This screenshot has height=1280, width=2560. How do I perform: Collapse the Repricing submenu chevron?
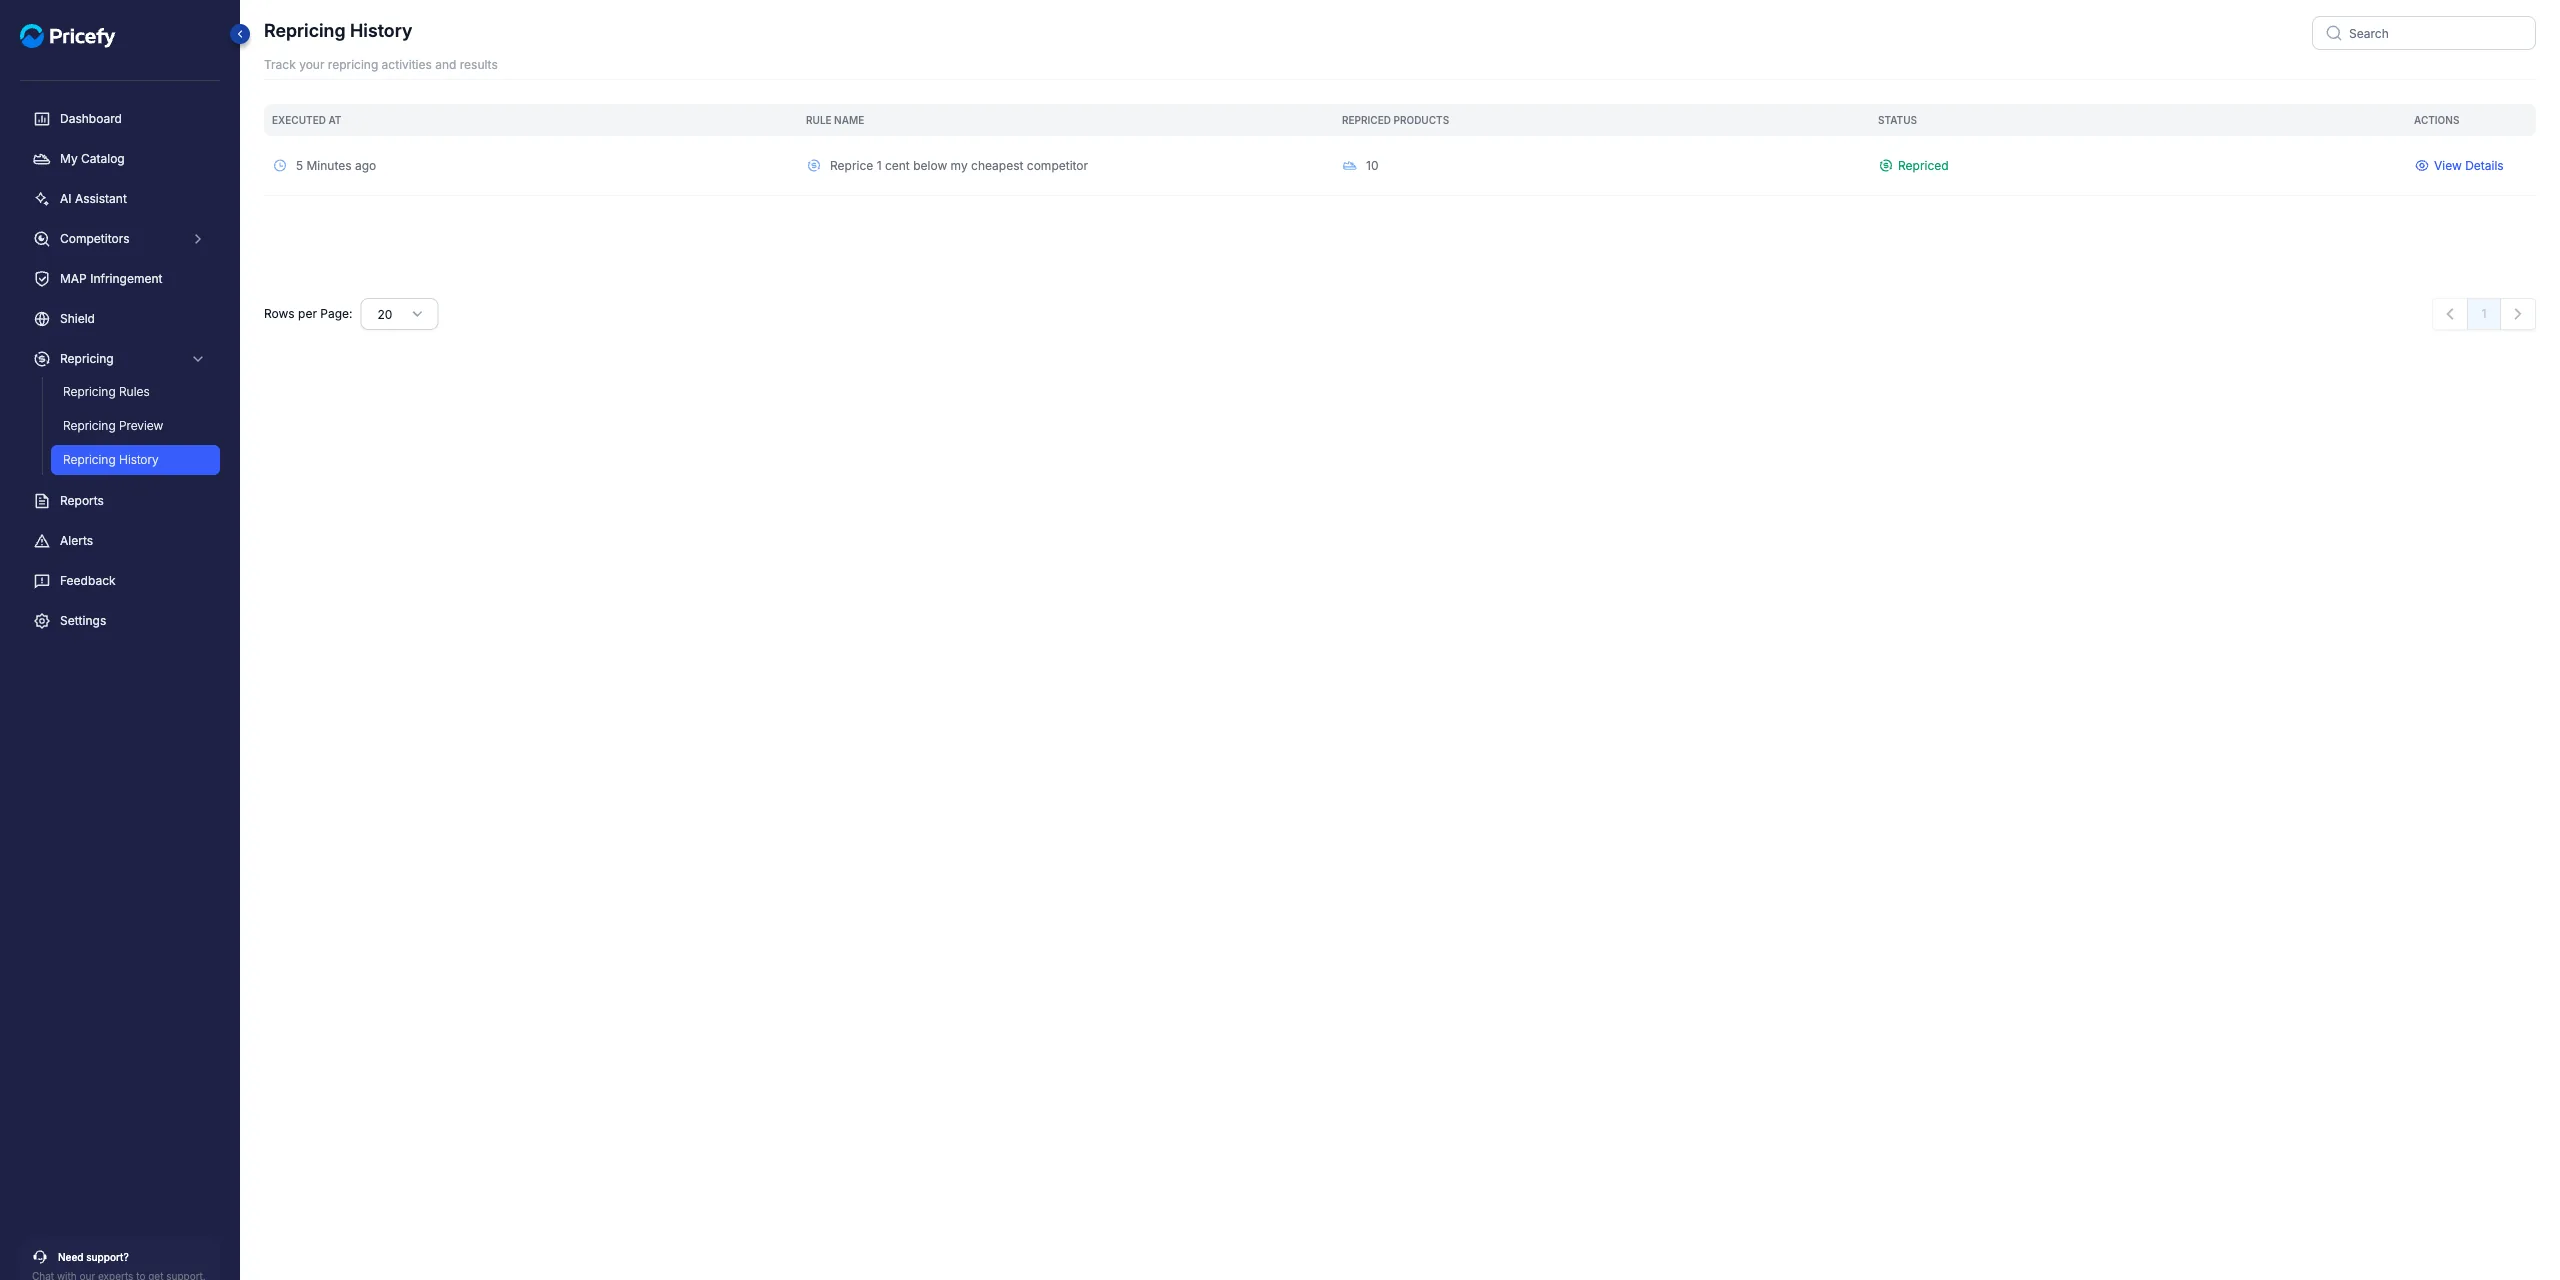[x=198, y=359]
